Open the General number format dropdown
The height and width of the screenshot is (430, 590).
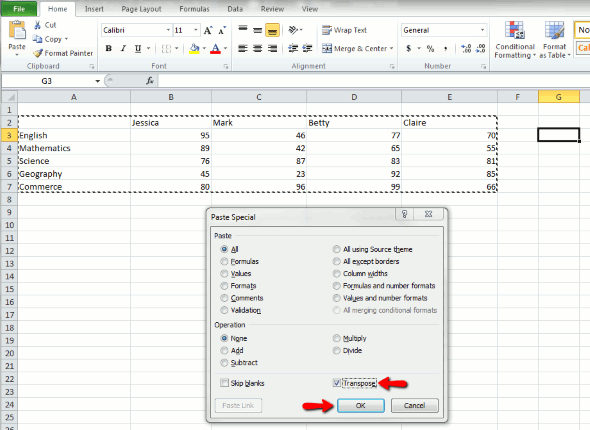tap(482, 30)
